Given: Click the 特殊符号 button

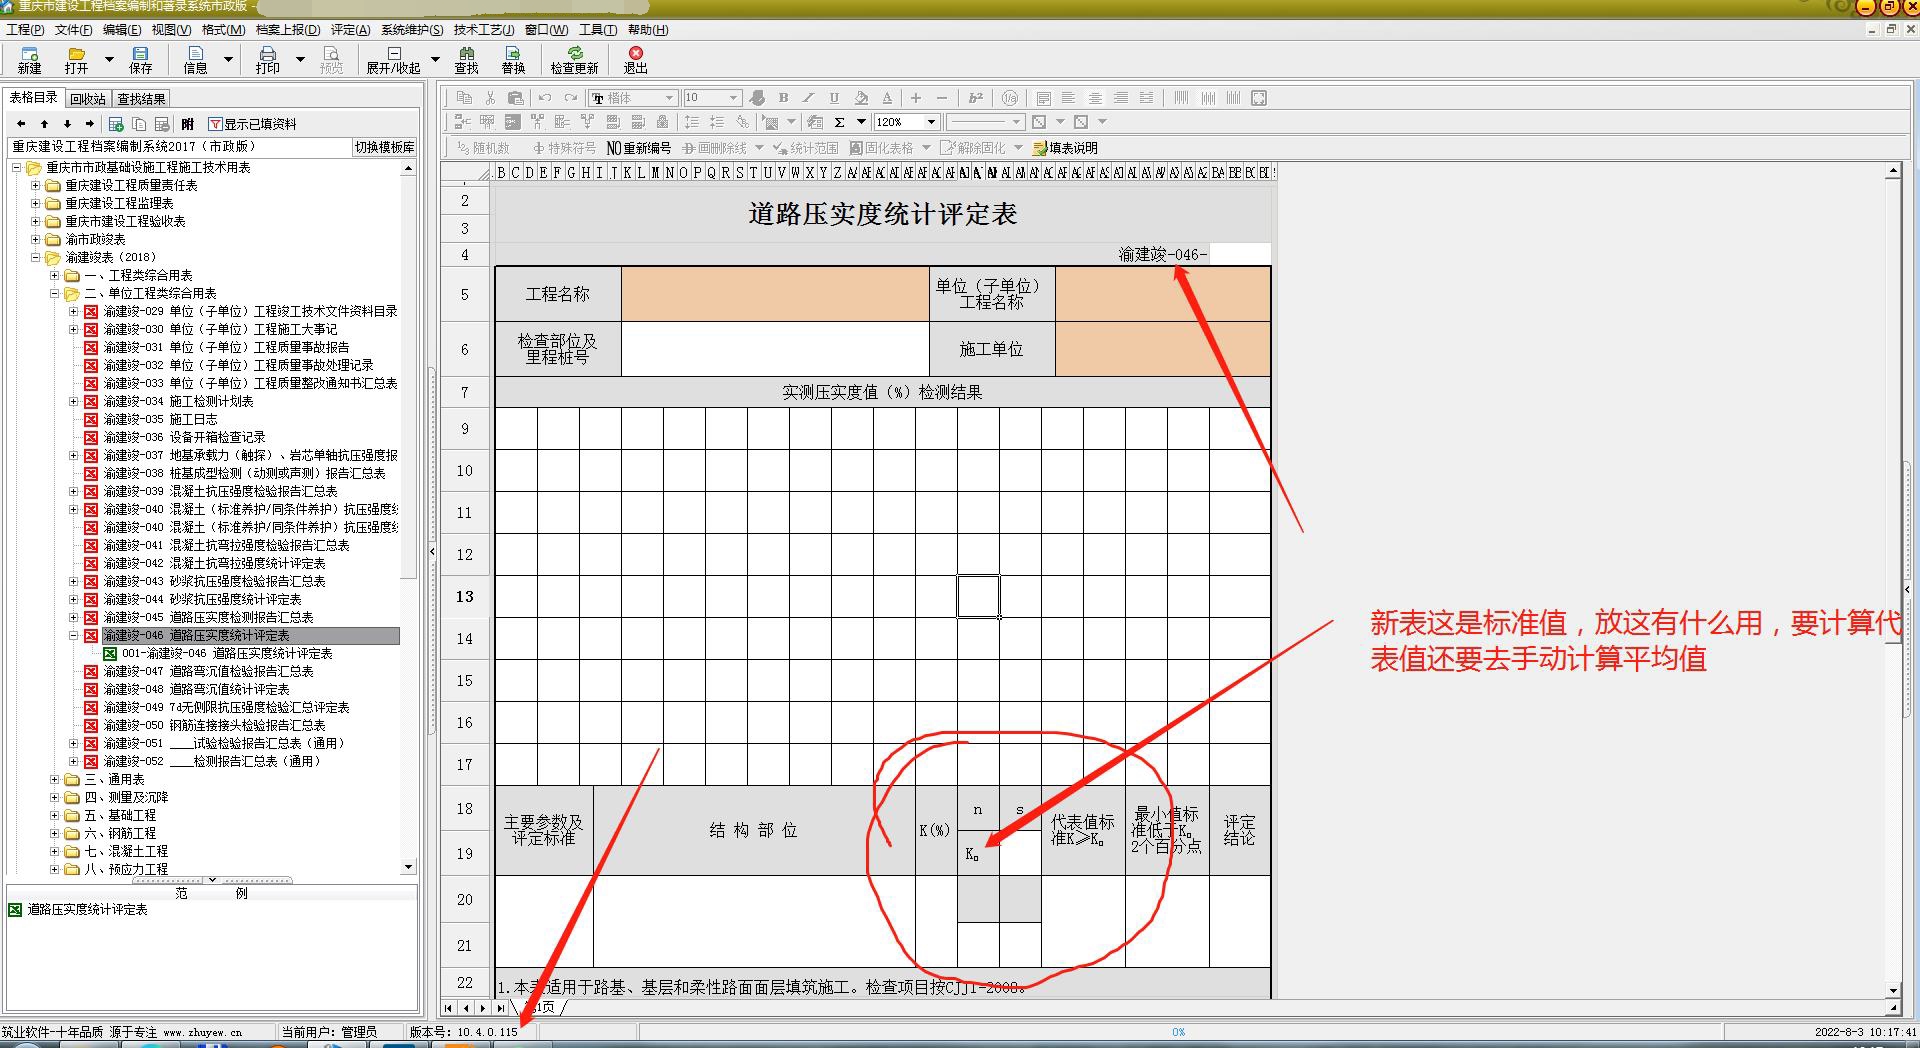Looking at the screenshot, I should point(564,148).
